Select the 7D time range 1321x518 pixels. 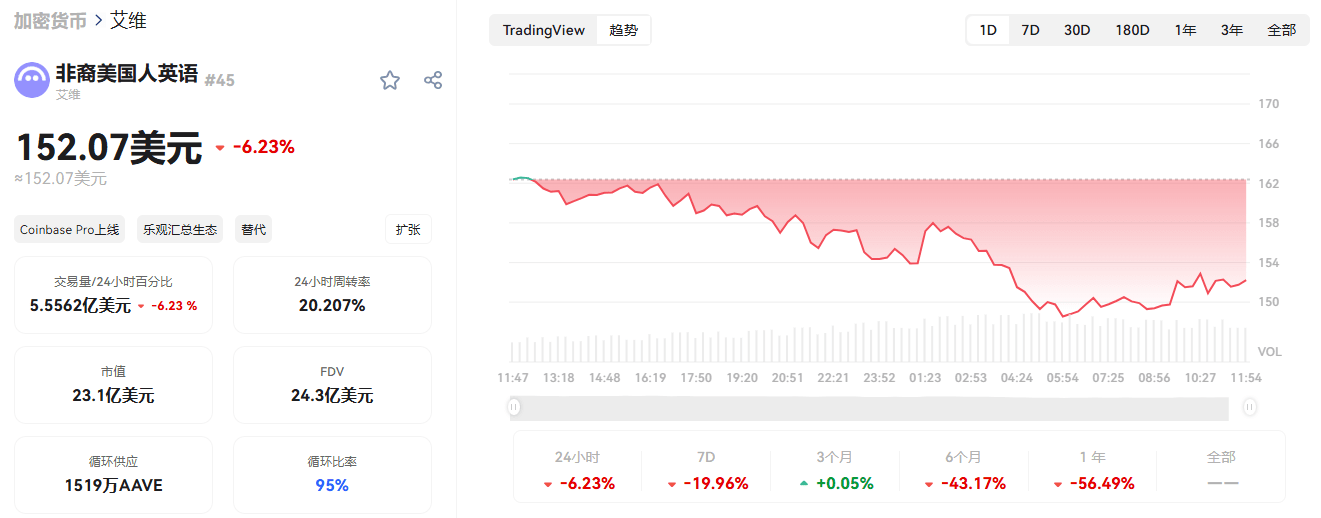pos(1030,30)
